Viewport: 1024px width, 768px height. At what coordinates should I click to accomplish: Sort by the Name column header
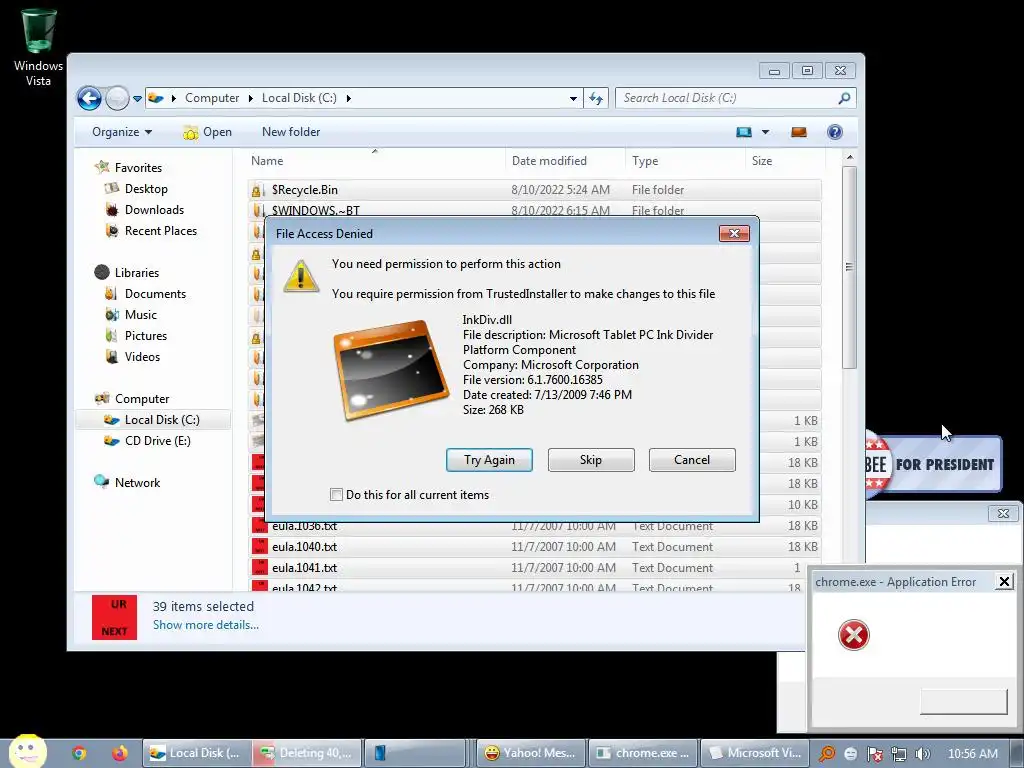376,161
